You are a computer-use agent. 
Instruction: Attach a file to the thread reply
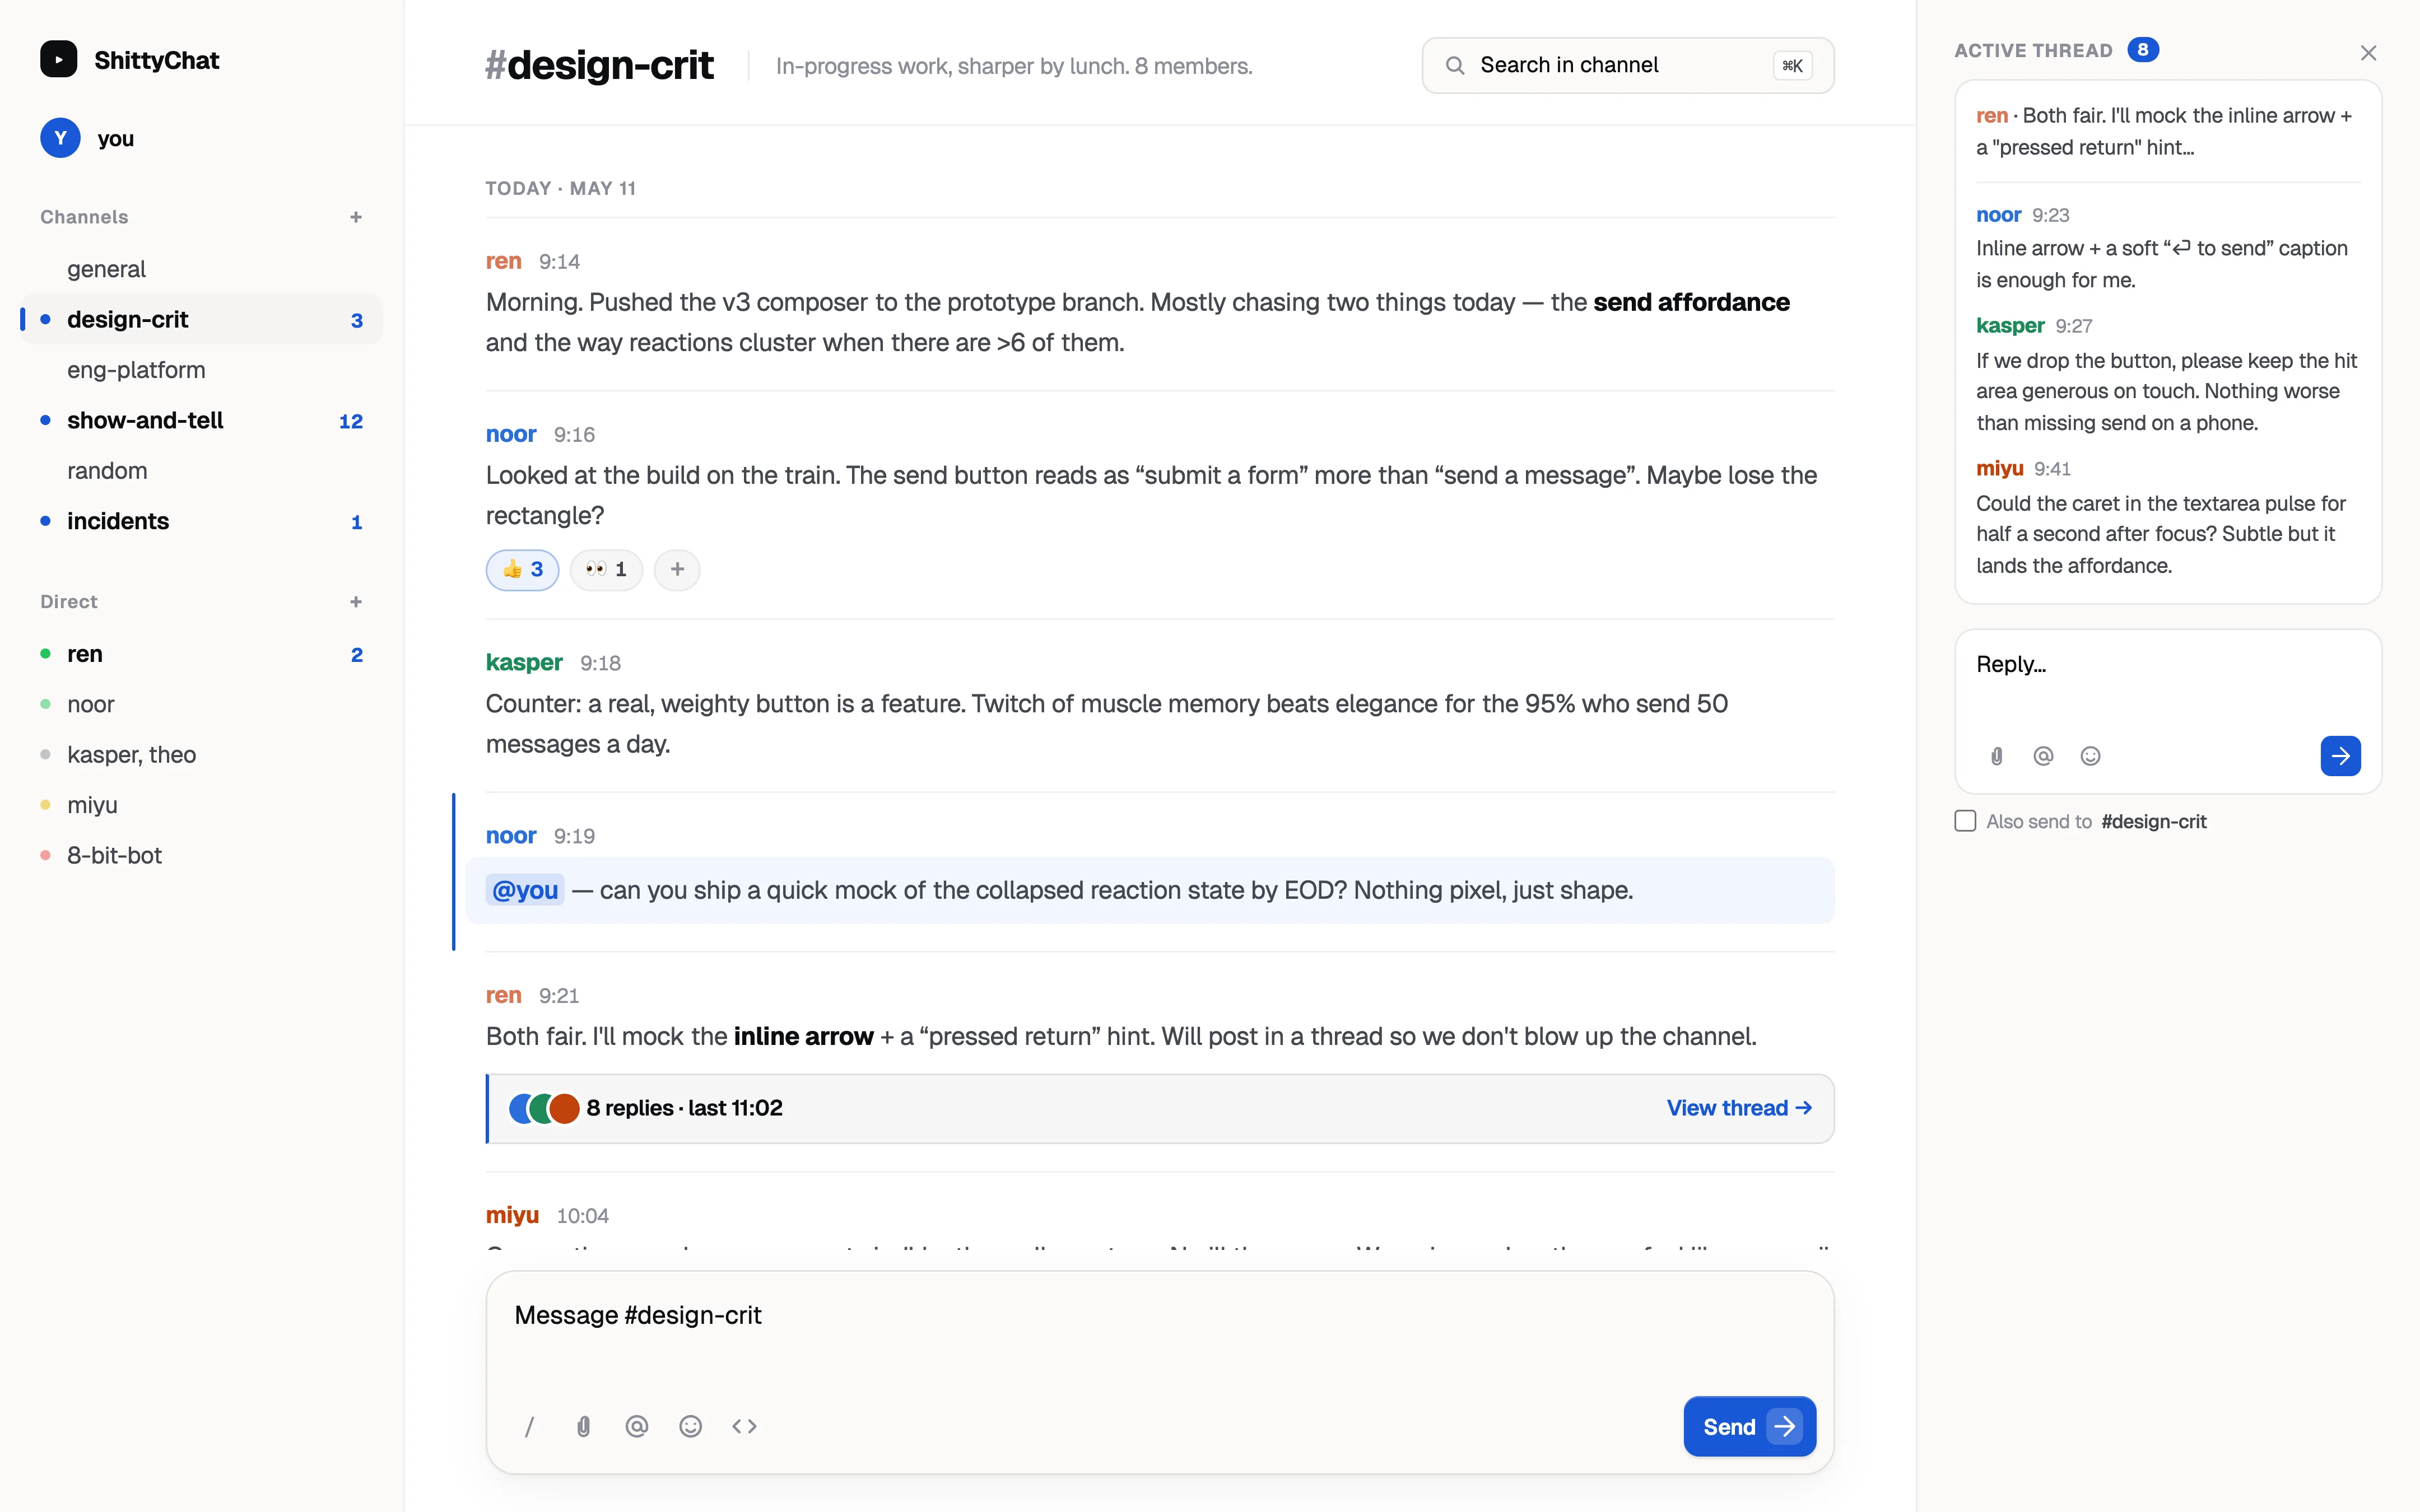coord(1996,756)
